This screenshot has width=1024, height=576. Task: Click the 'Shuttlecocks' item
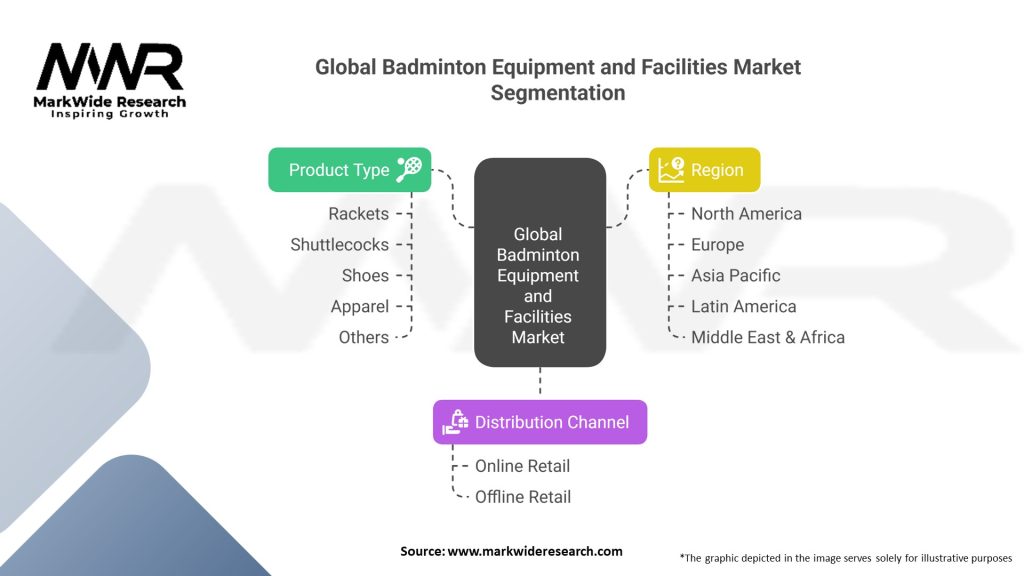340,244
